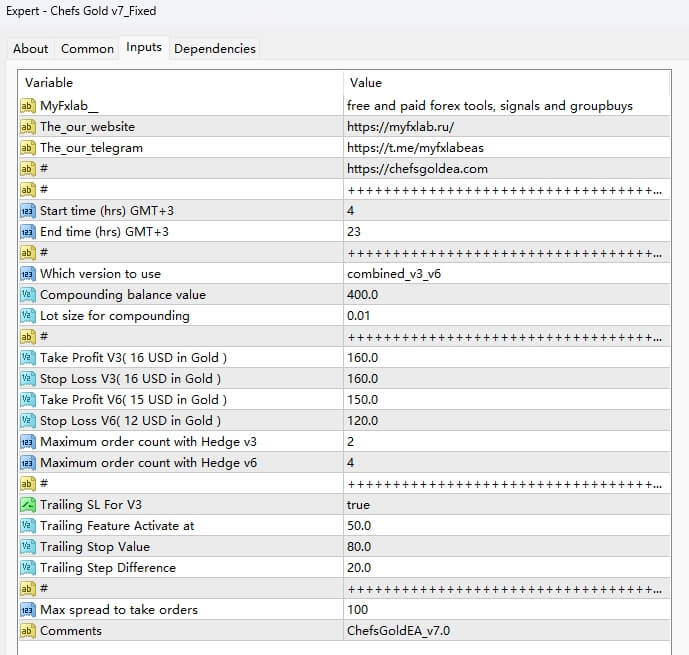
Task: Click the boolean icon beside Trailing SL For V3
Action: [x=28, y=505]
